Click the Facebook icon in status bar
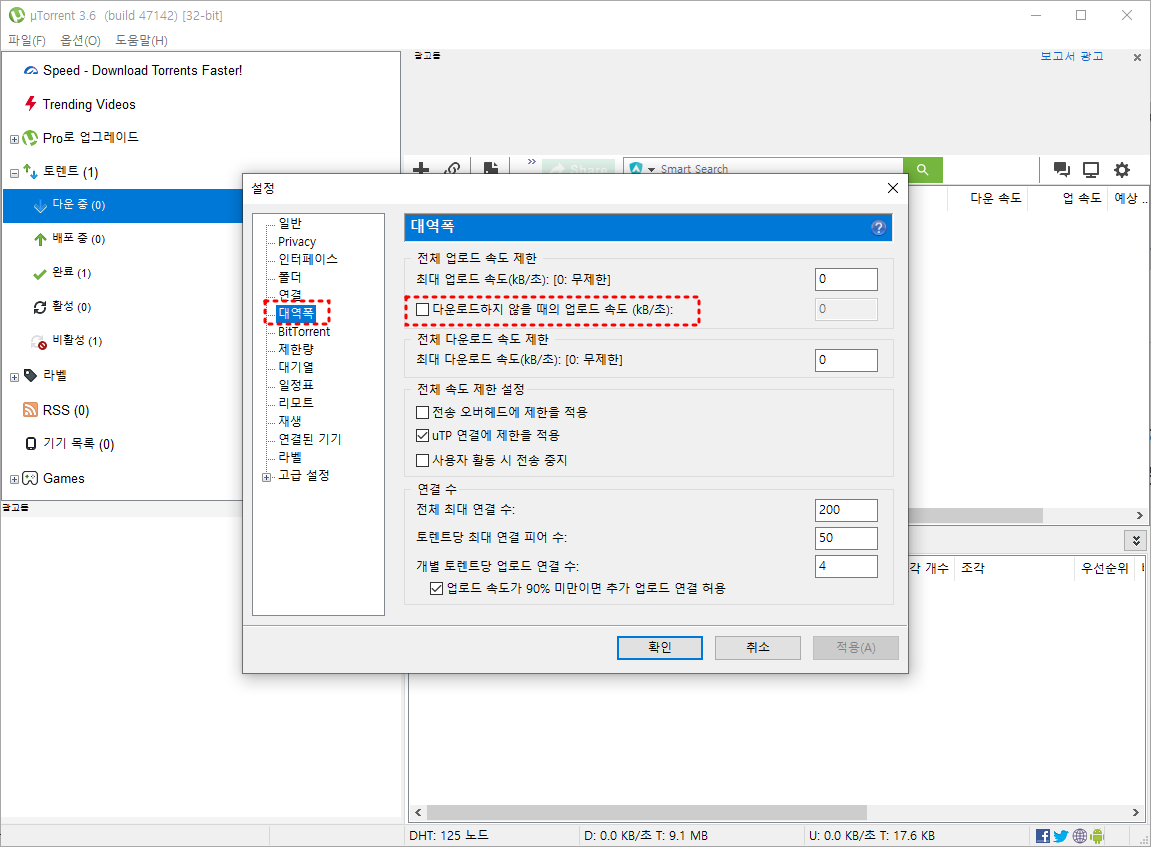This screenshot has width=1151, height=847. (1042, 836)
